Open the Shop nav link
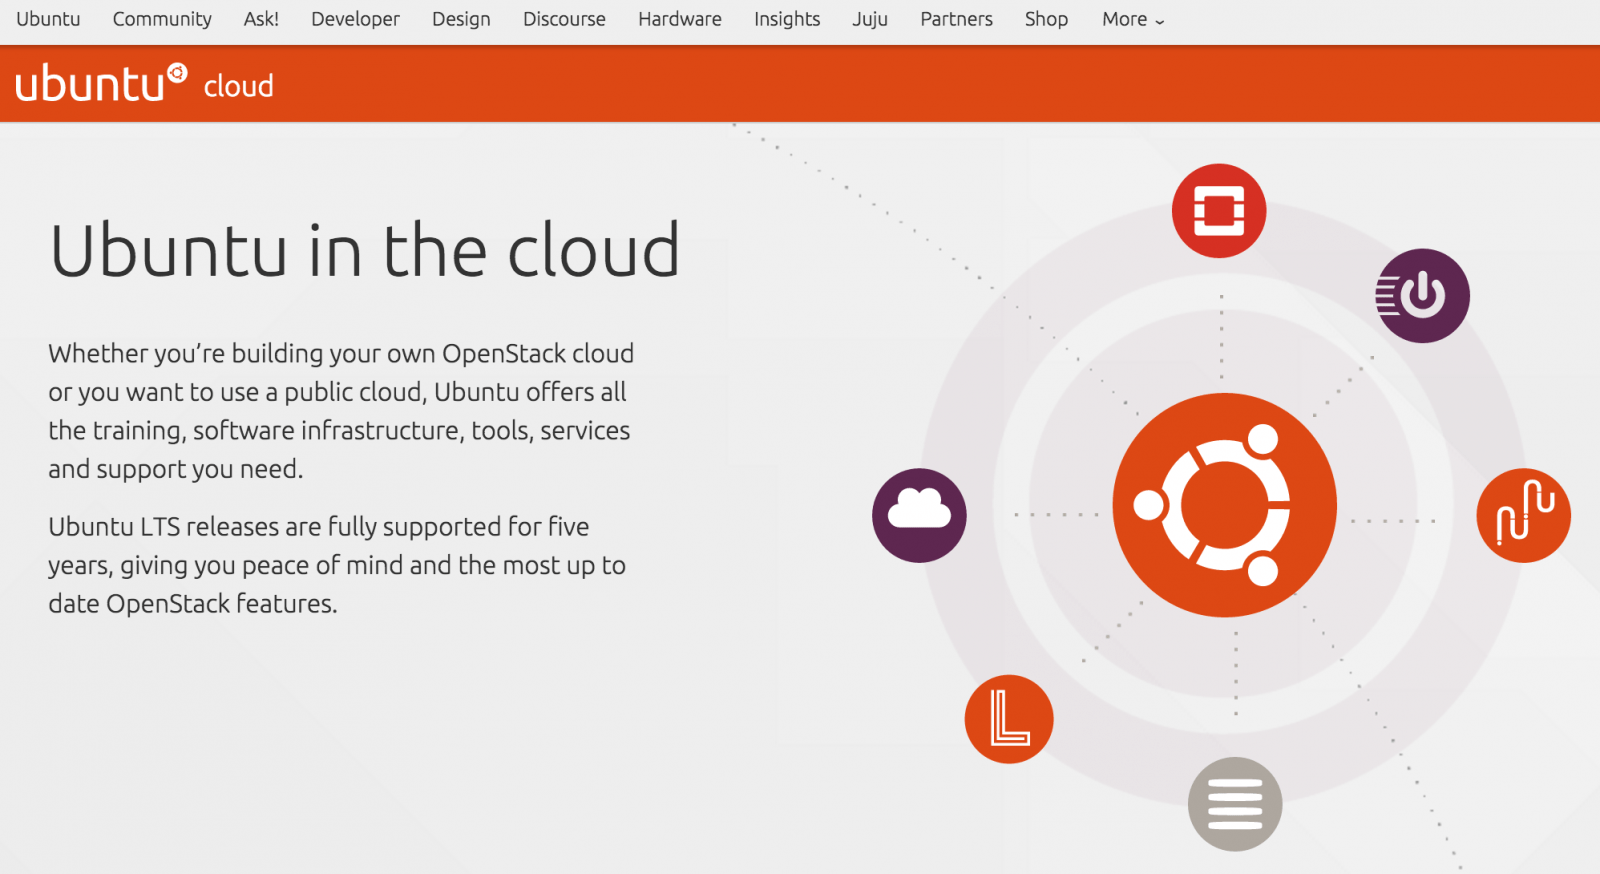Image resolution: width=1600 pixels, height=874 pixels. click(x=1046, y=20)
